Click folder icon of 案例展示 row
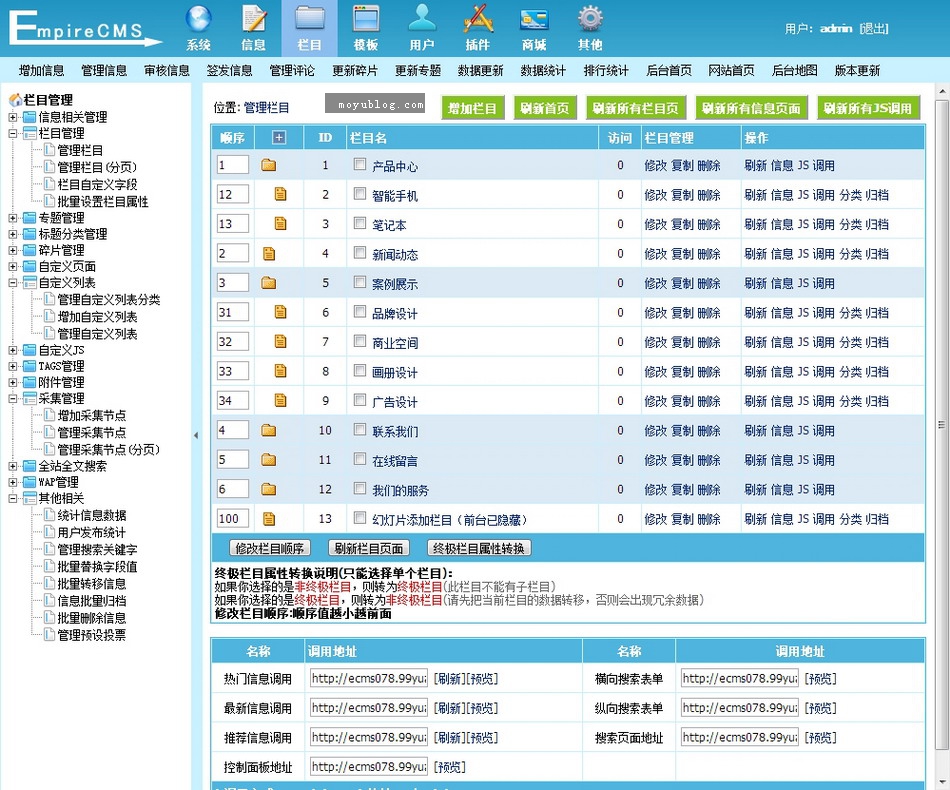Viewport: 950px width, 790px height. [268, 282]
